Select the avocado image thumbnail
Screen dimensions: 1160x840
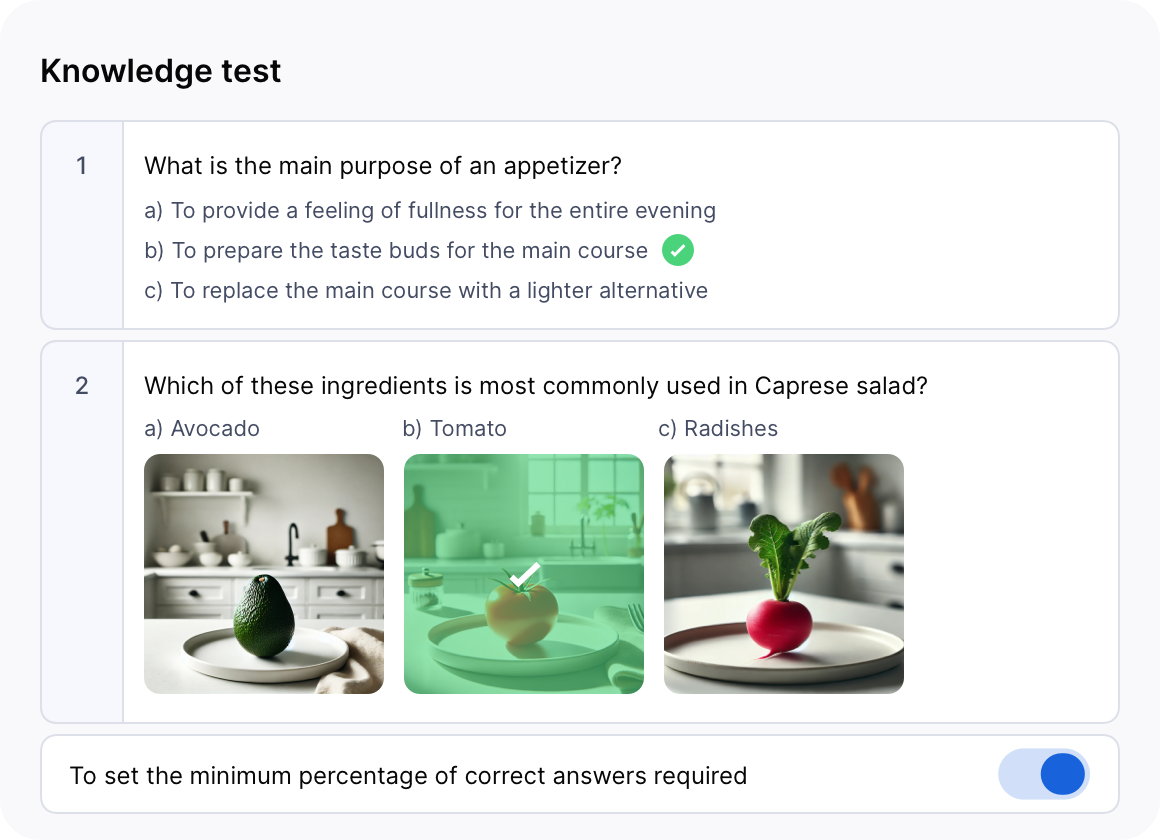[x=264, y=573]
